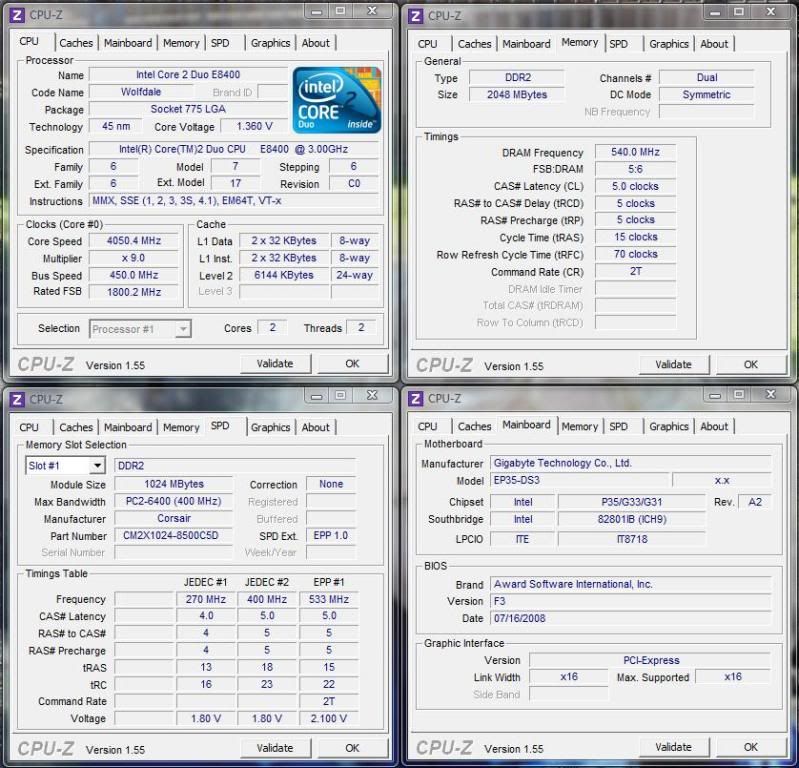The image size is (799, 768).
Task: Click the Code Name value Wolfdale
Action: point(141,92)
